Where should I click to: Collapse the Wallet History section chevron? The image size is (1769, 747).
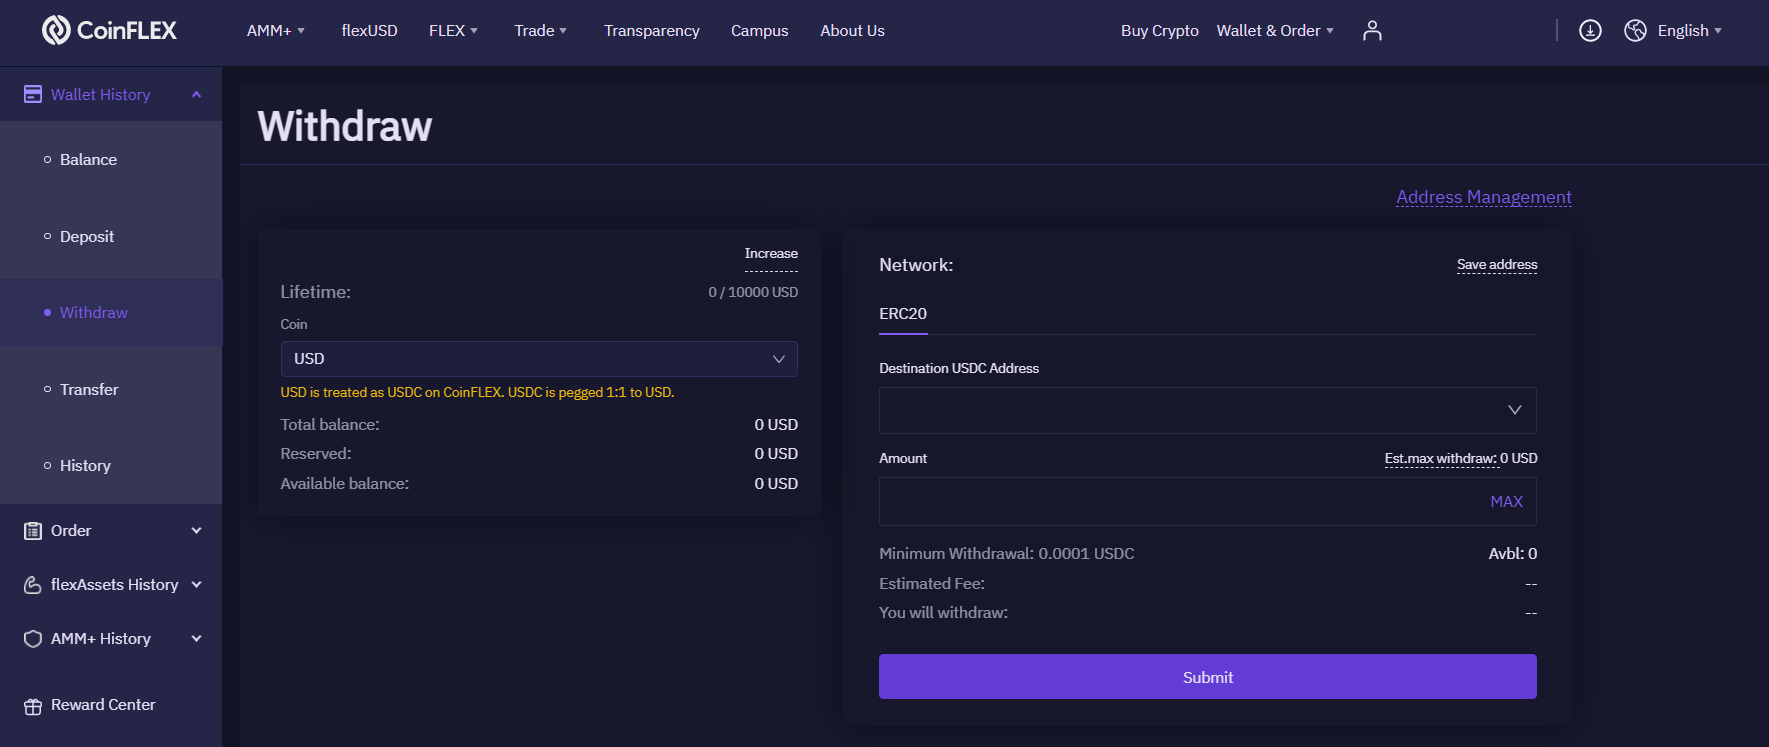click(x=197, y=95)
